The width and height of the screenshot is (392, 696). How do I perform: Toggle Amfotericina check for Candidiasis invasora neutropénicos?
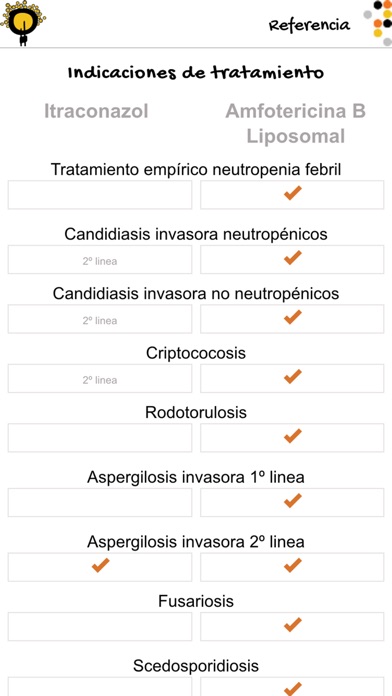pos(293,257)
